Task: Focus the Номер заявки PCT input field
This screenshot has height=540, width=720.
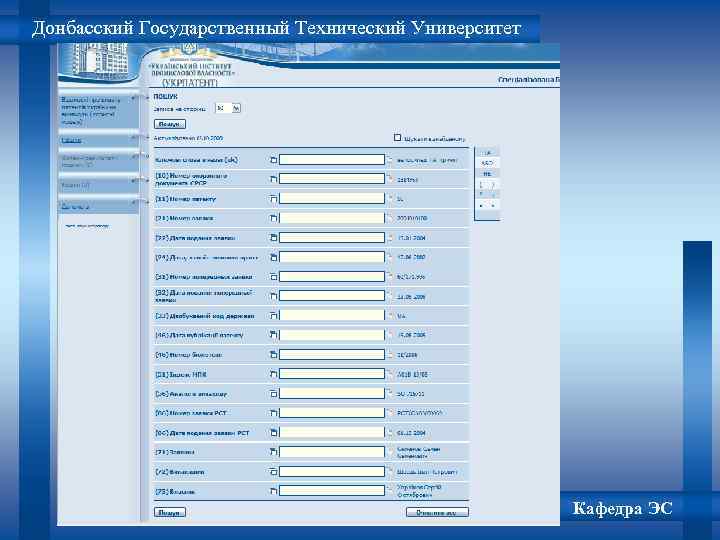Action: coord(332,413)
